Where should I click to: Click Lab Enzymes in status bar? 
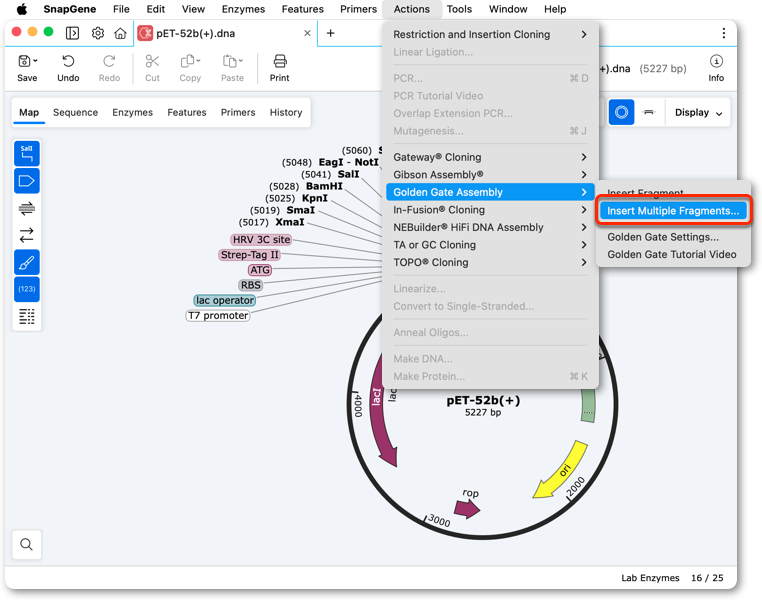coord(650,578)
